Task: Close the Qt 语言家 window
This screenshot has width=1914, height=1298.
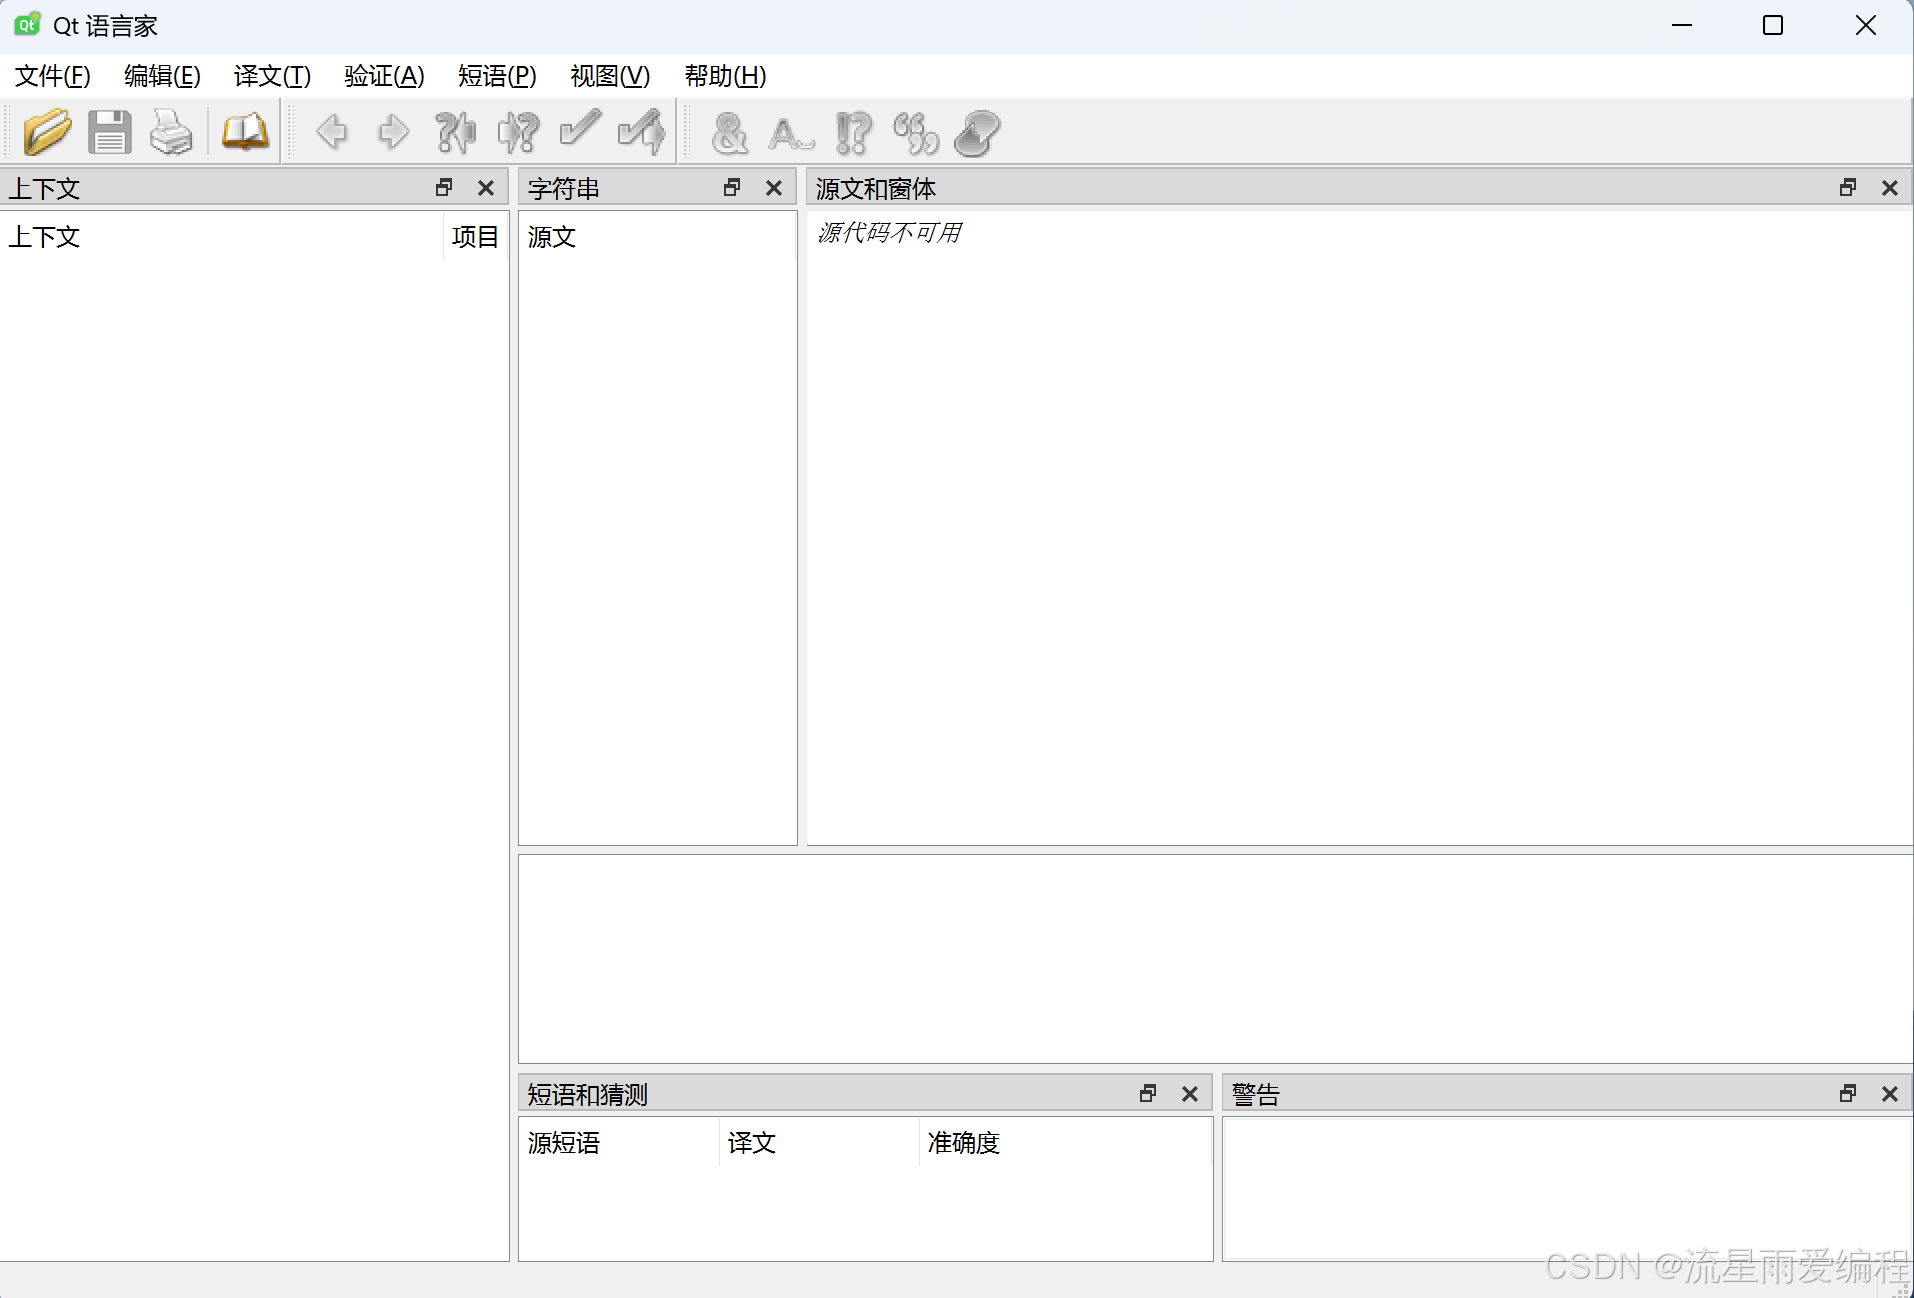Action: 1866,25
